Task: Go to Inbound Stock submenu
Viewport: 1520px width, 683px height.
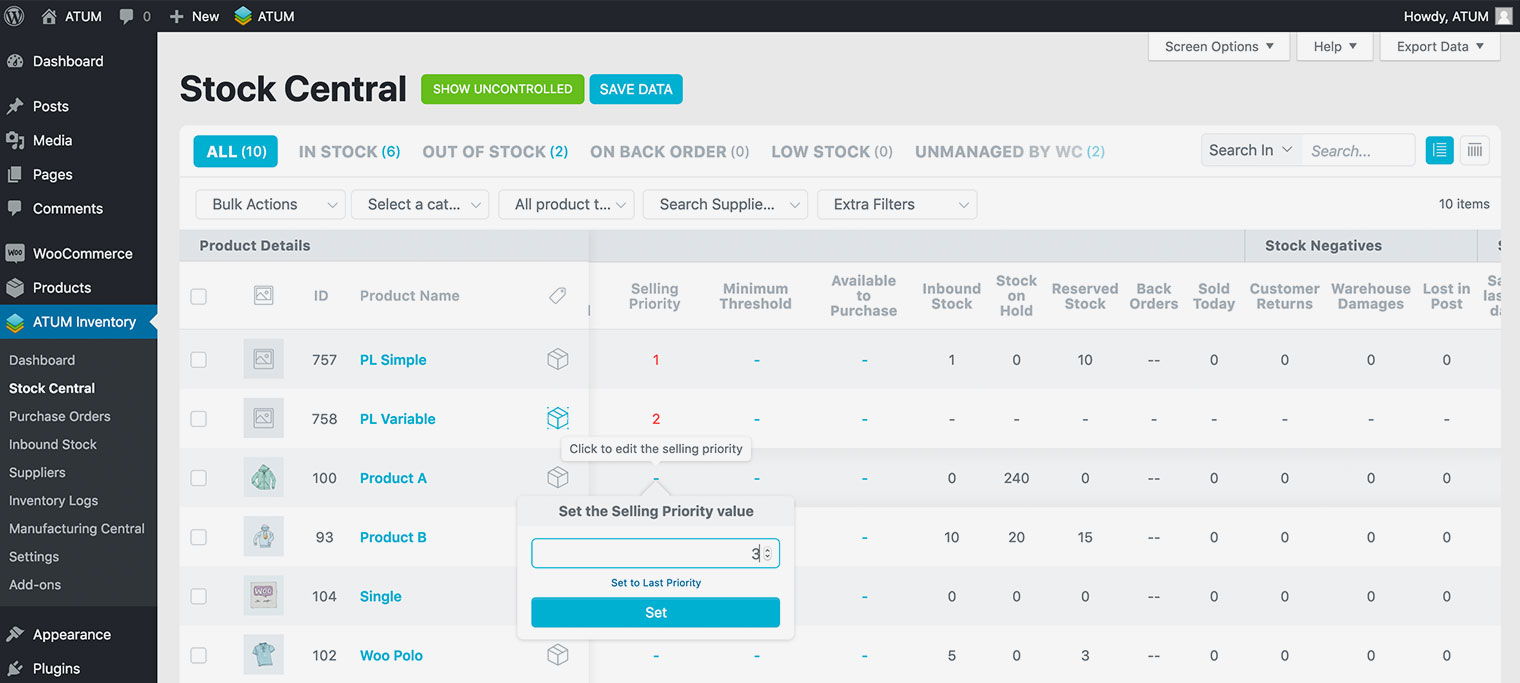Action: [53, 444]
